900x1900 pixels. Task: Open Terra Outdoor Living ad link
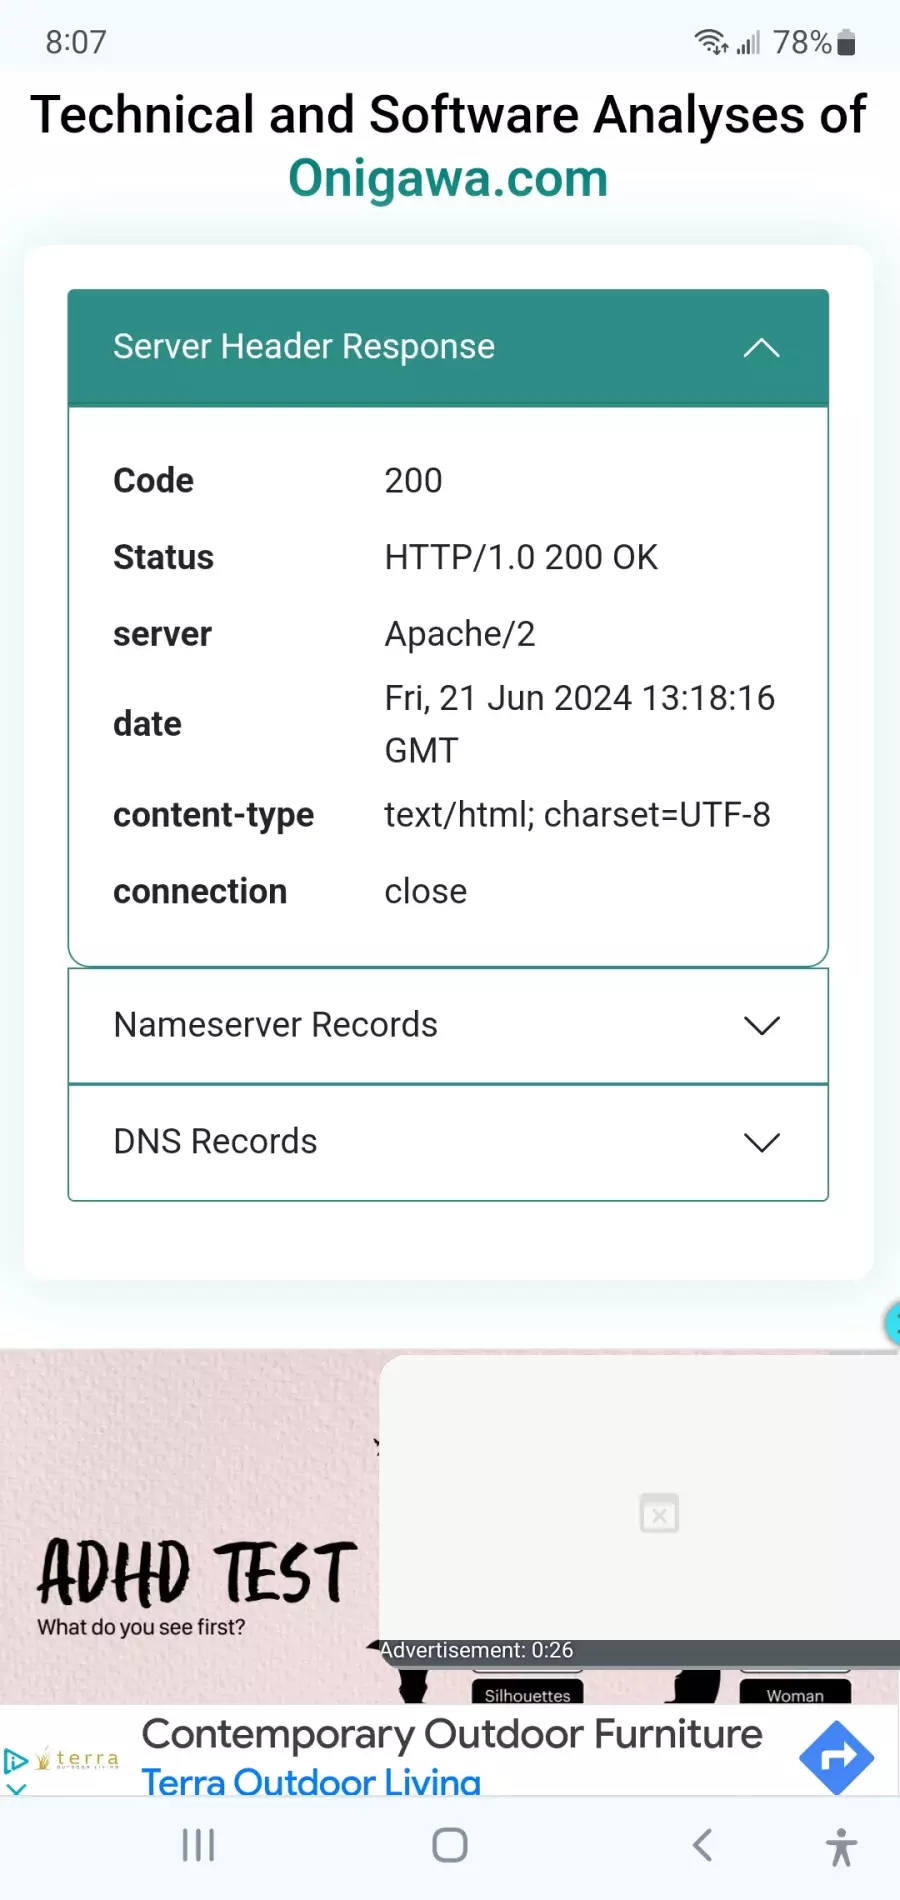point(311,1781)
